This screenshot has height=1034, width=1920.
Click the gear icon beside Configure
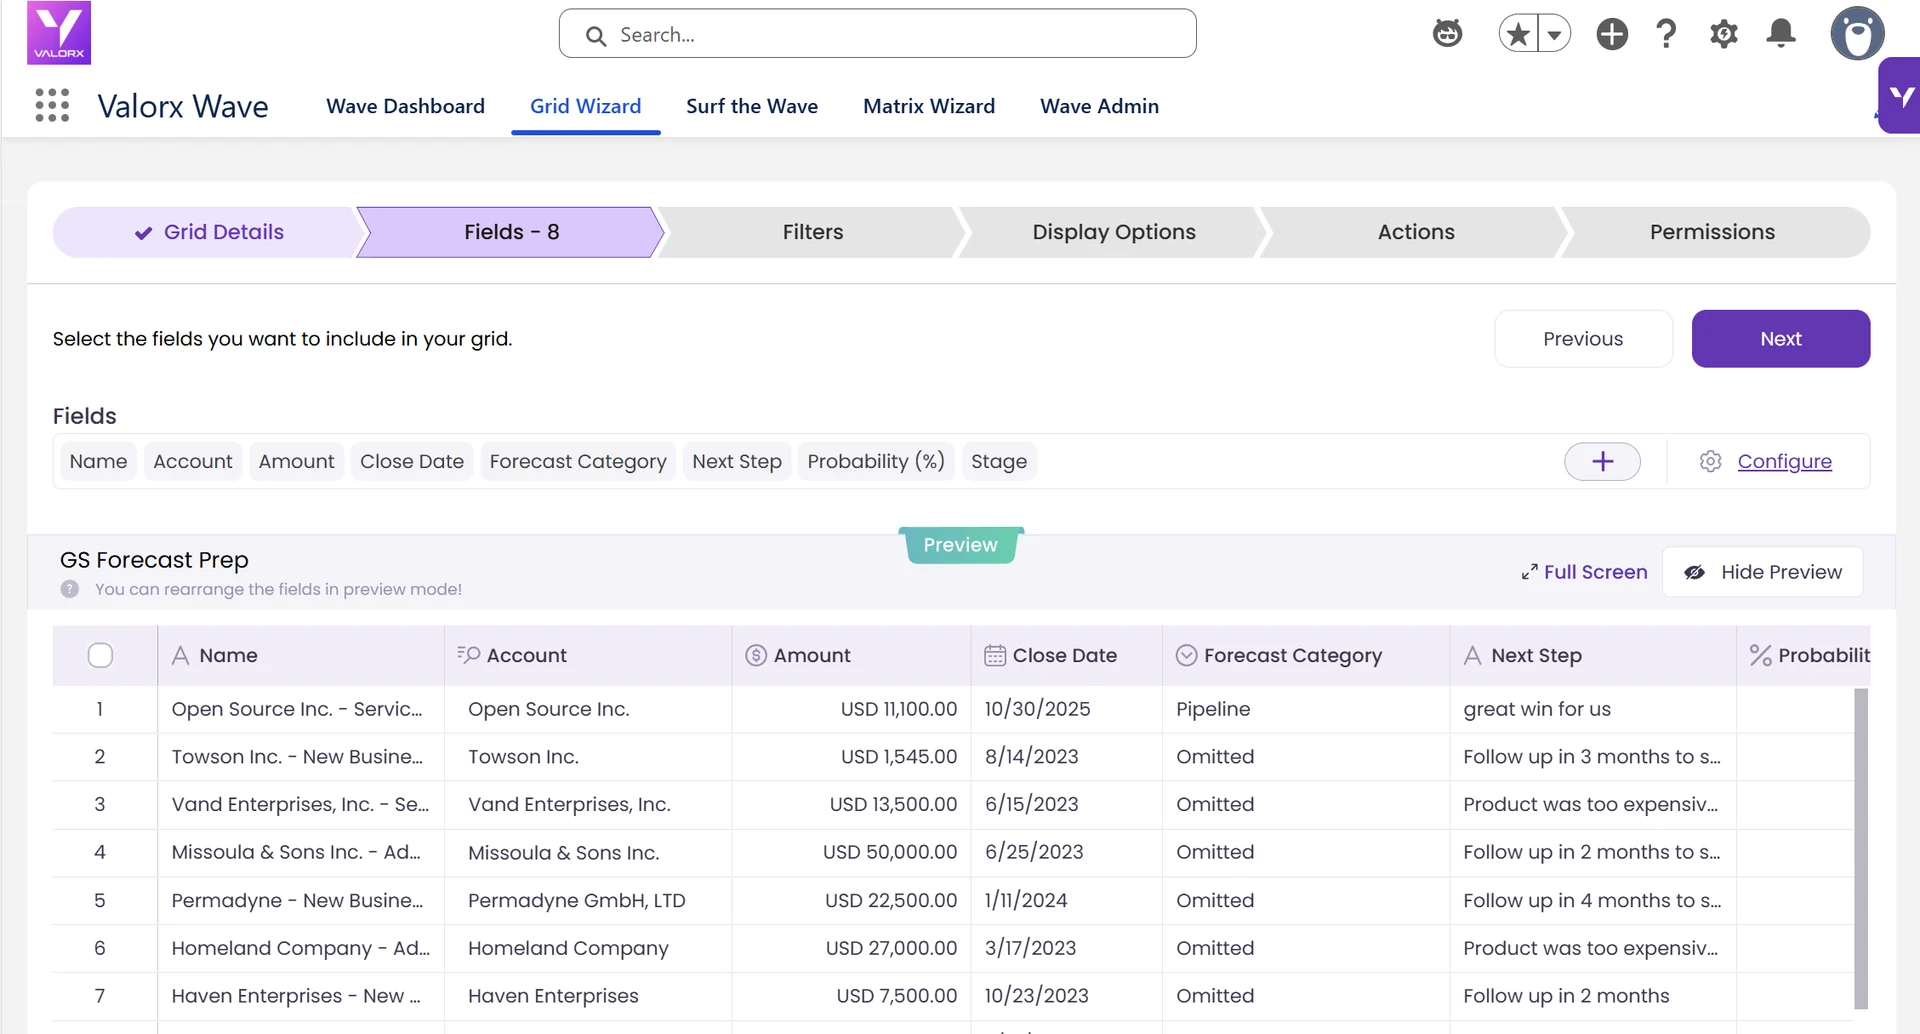coord(1710,461)
